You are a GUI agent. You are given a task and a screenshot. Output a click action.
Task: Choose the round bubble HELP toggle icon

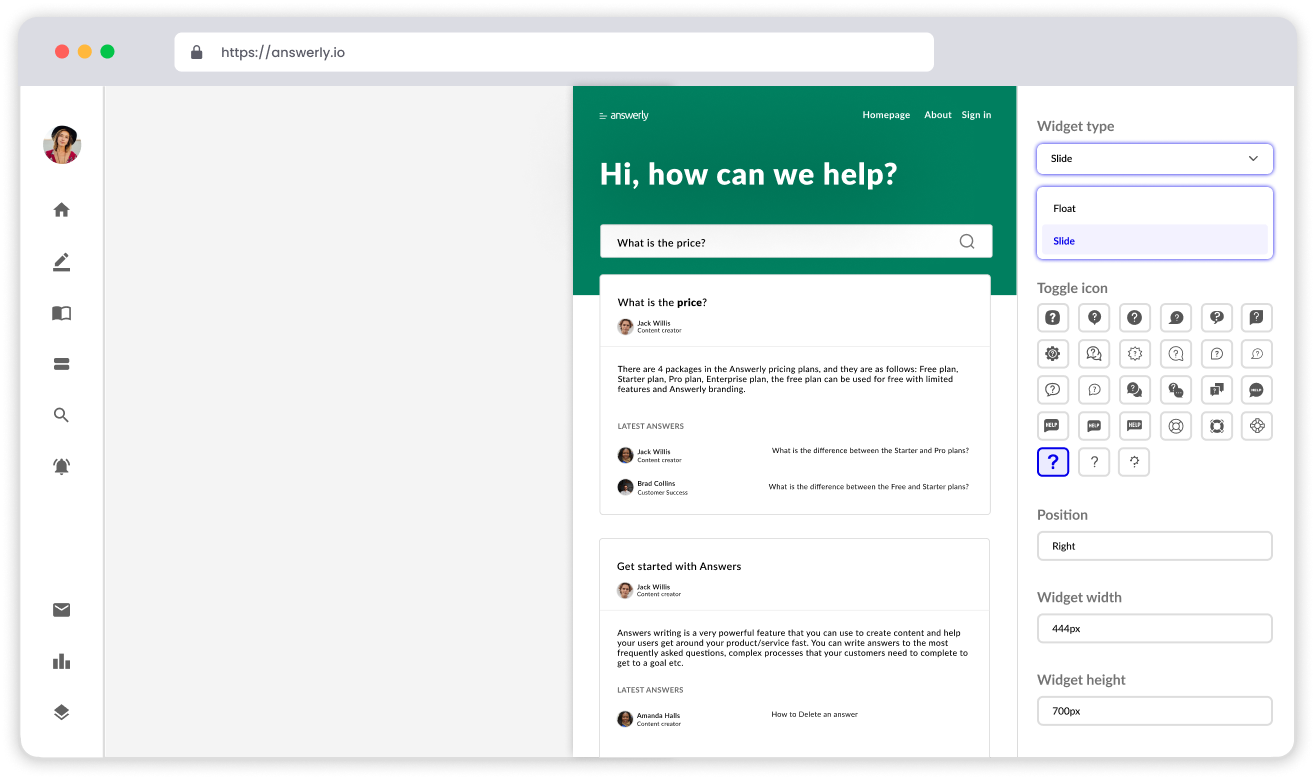coord(1257,390)
